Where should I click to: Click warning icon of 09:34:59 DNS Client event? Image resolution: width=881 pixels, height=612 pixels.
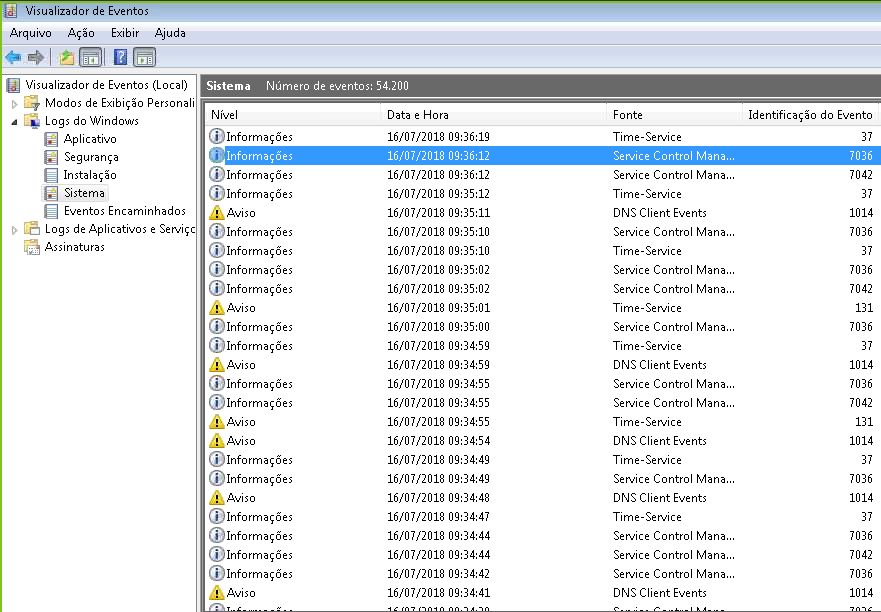[216, 364]
